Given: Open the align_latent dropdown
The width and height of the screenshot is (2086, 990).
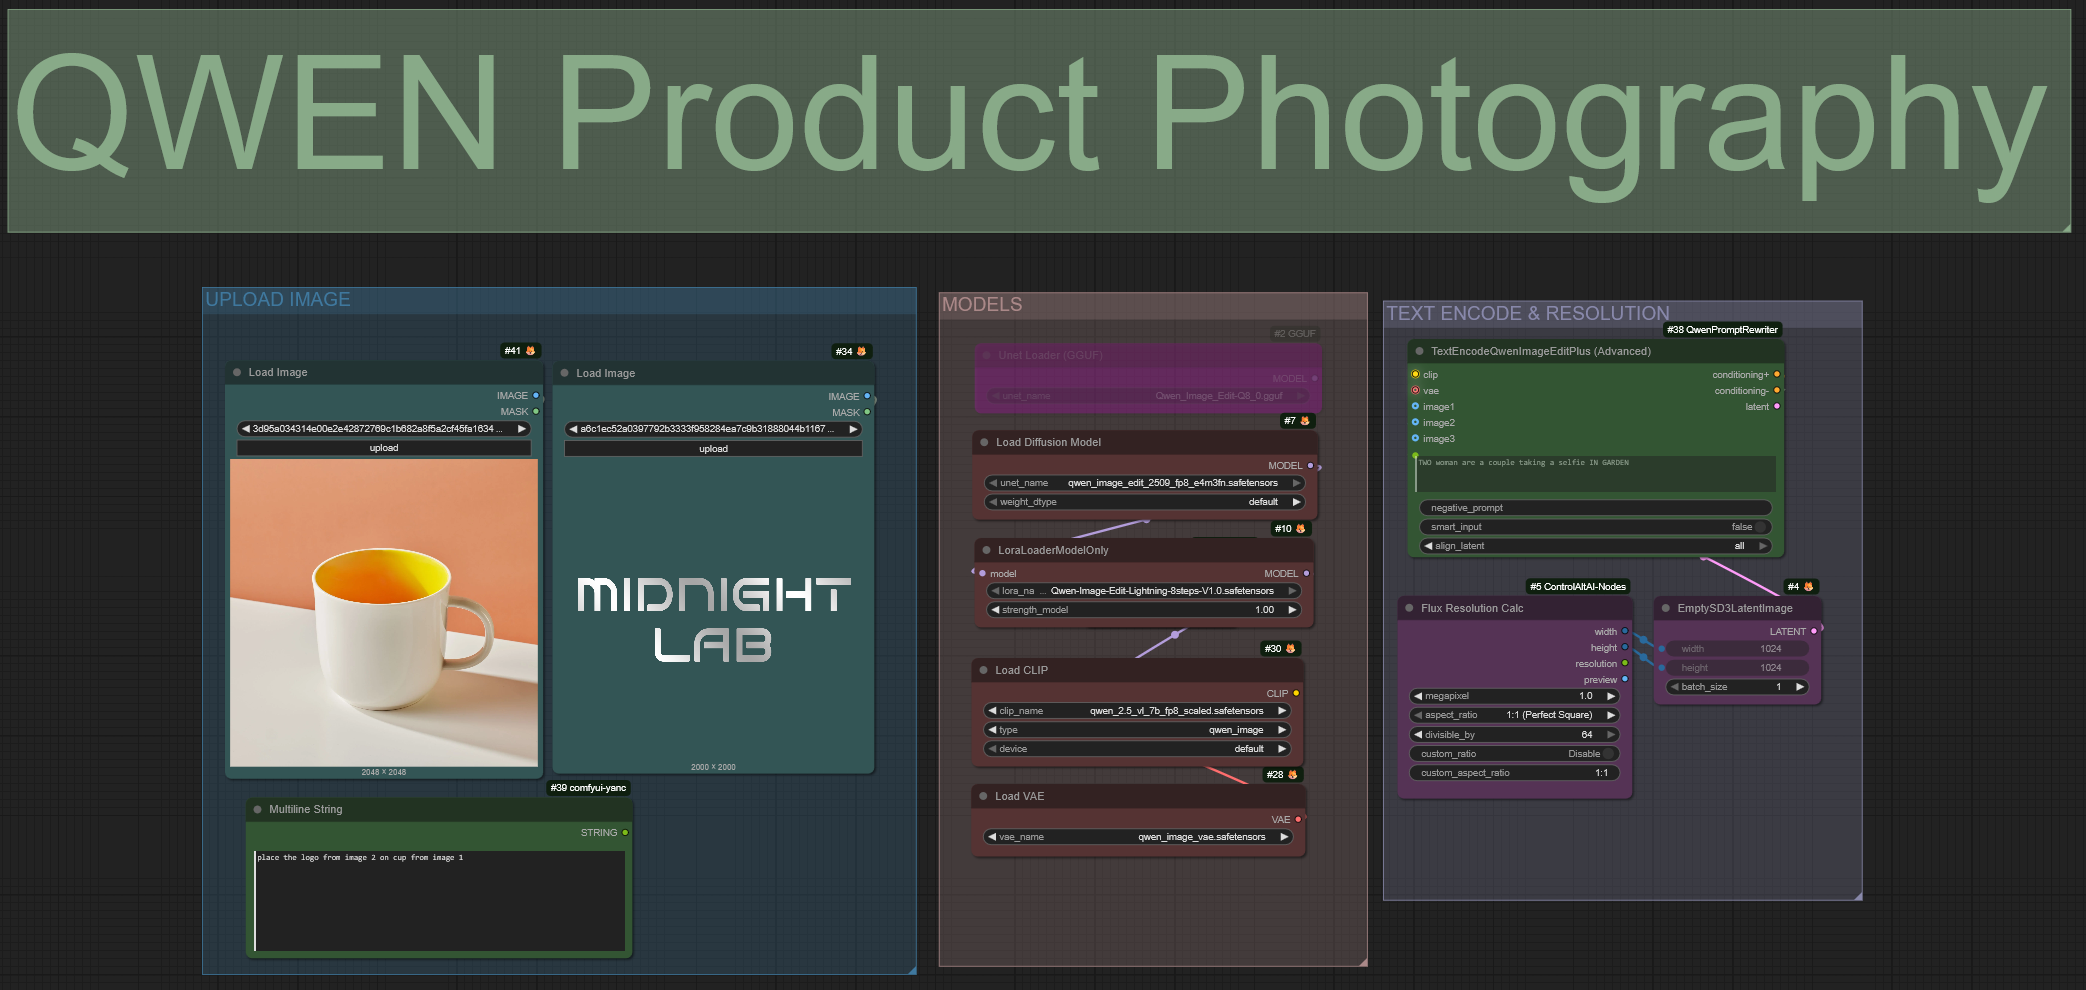Looking at the screenshot, I should pos(1596,546).
